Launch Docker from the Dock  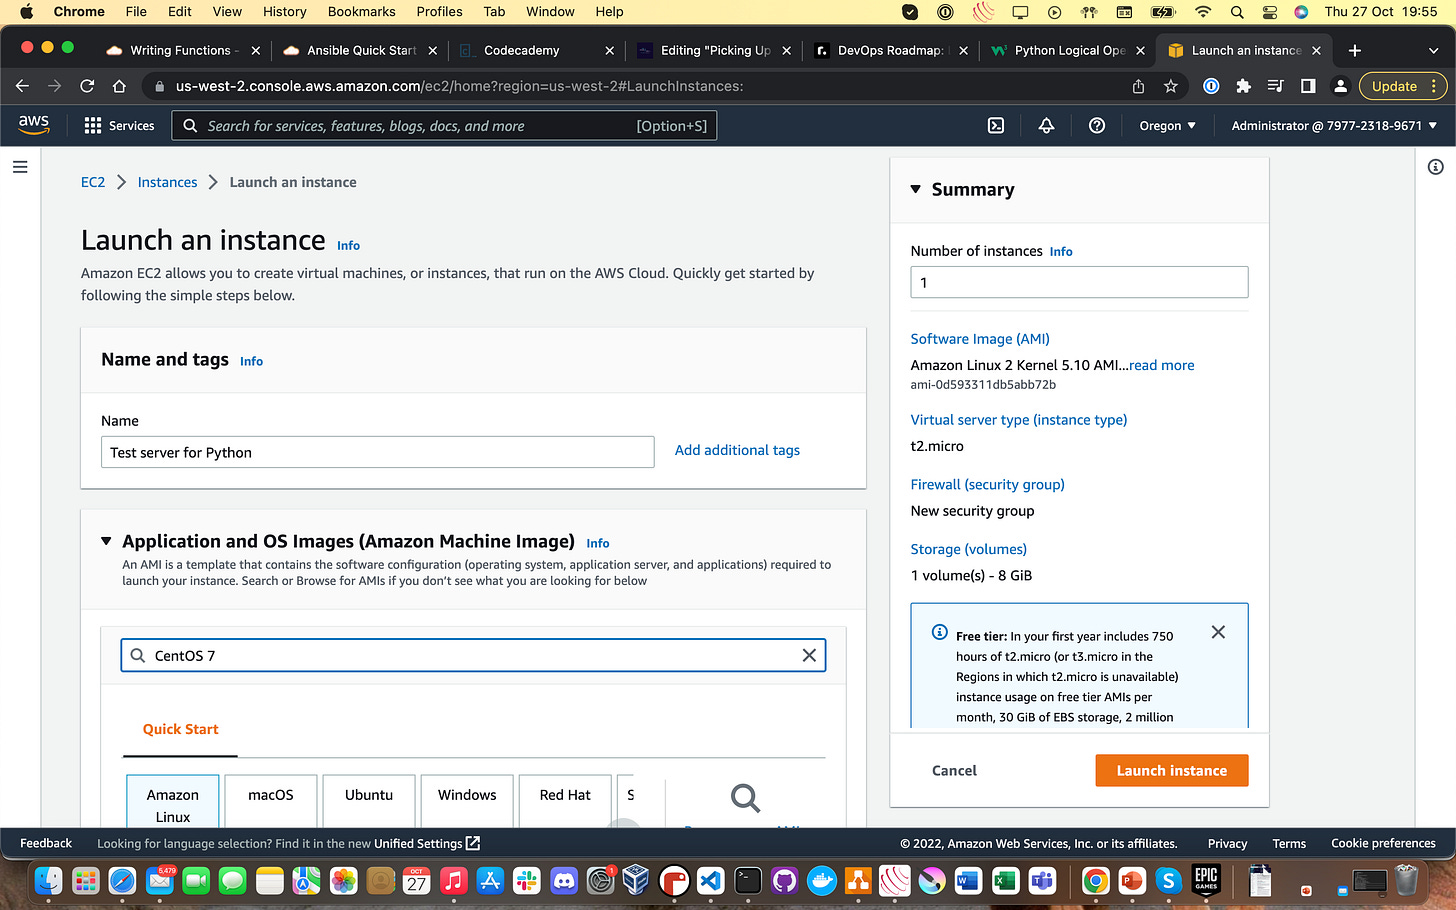pos(821,881)
